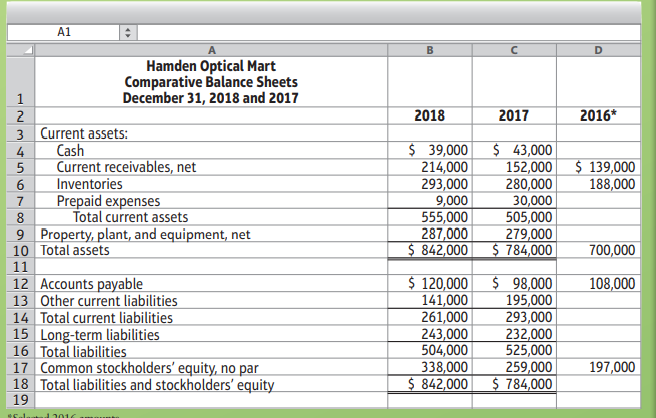
Task: Click Total liabilities 2017 value 525,000
Action: [514, 351]
